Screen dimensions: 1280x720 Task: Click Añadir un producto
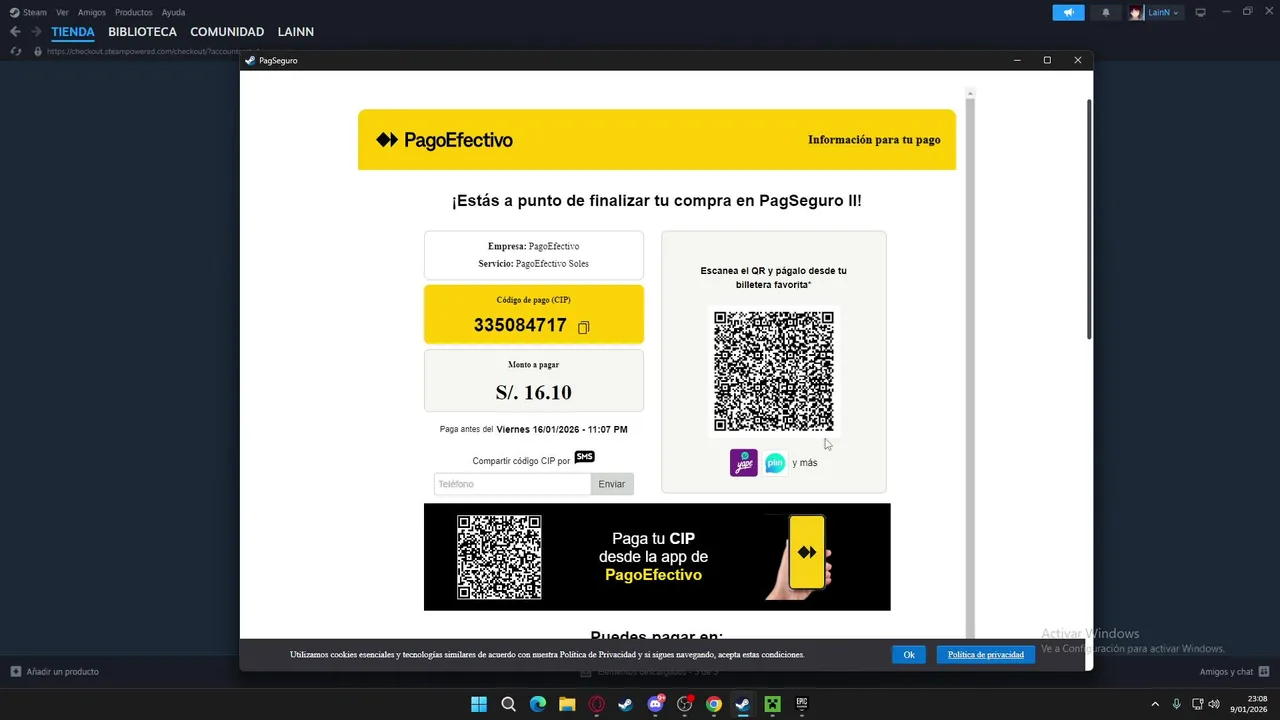62,672
